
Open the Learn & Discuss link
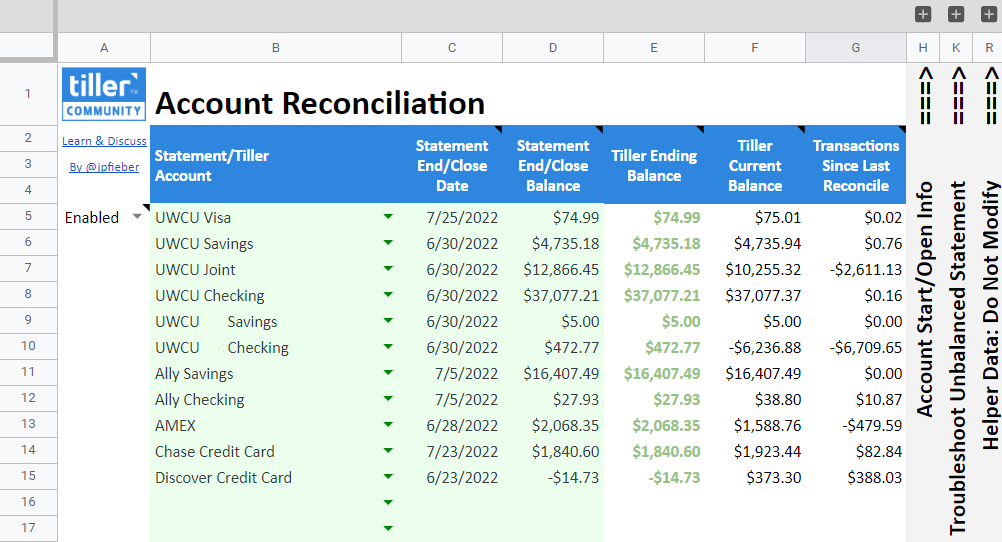pos(104,141)
